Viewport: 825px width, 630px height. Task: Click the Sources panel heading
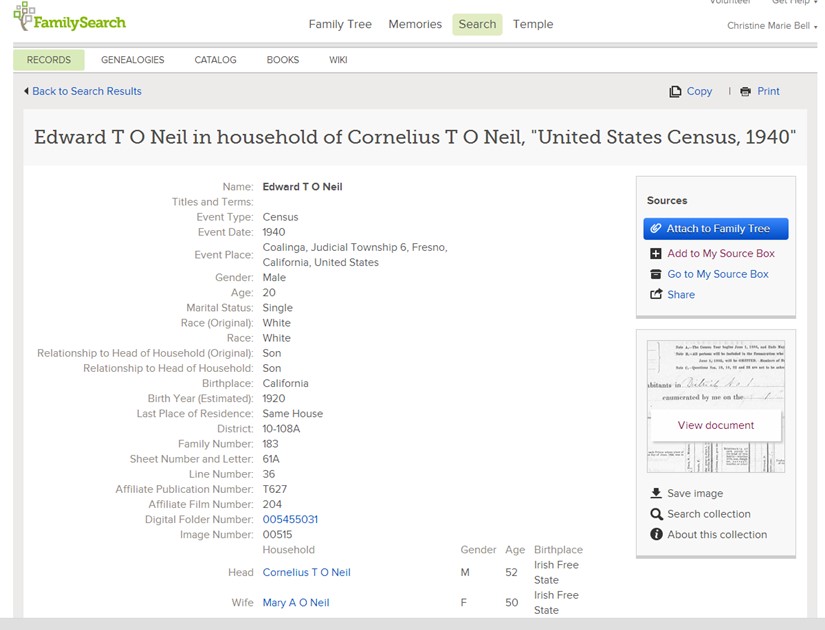point(667,201)
